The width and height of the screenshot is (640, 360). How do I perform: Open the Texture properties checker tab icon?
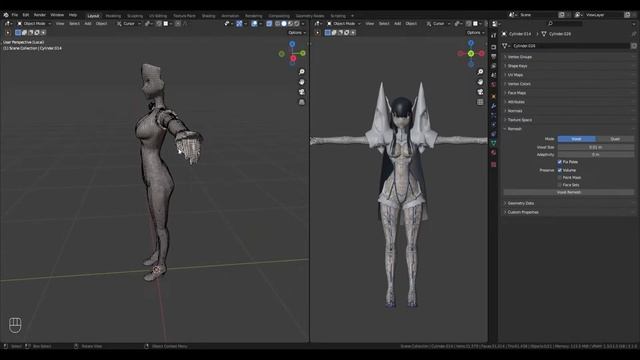pos(493,164)
